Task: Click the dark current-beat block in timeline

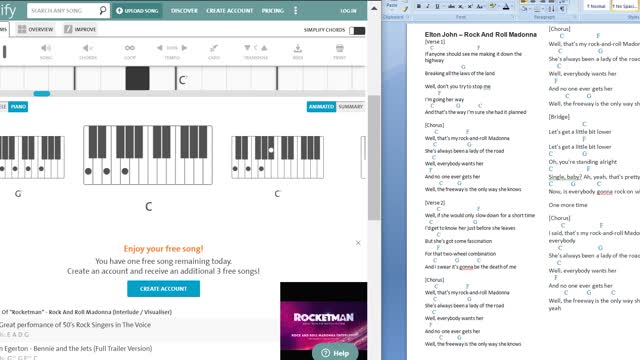Action: click(137, 78)
